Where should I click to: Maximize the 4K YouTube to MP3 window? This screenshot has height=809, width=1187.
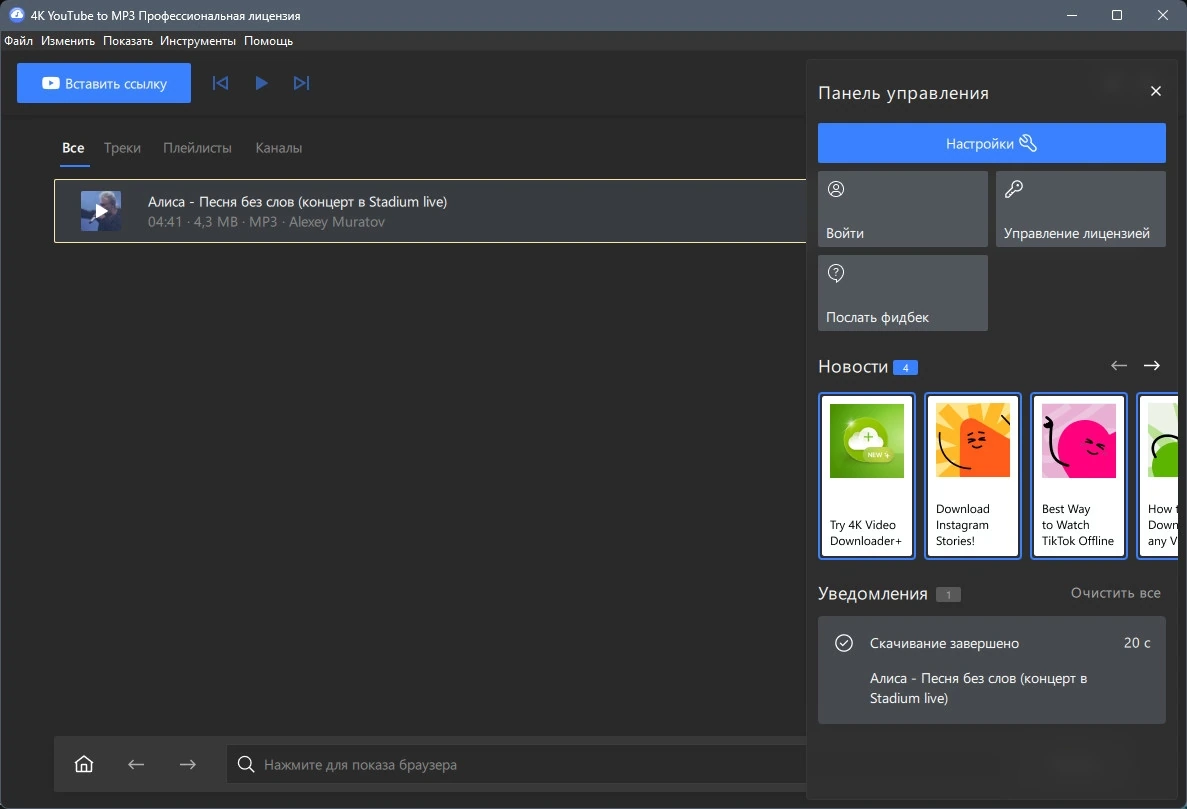pos(1117,15)
